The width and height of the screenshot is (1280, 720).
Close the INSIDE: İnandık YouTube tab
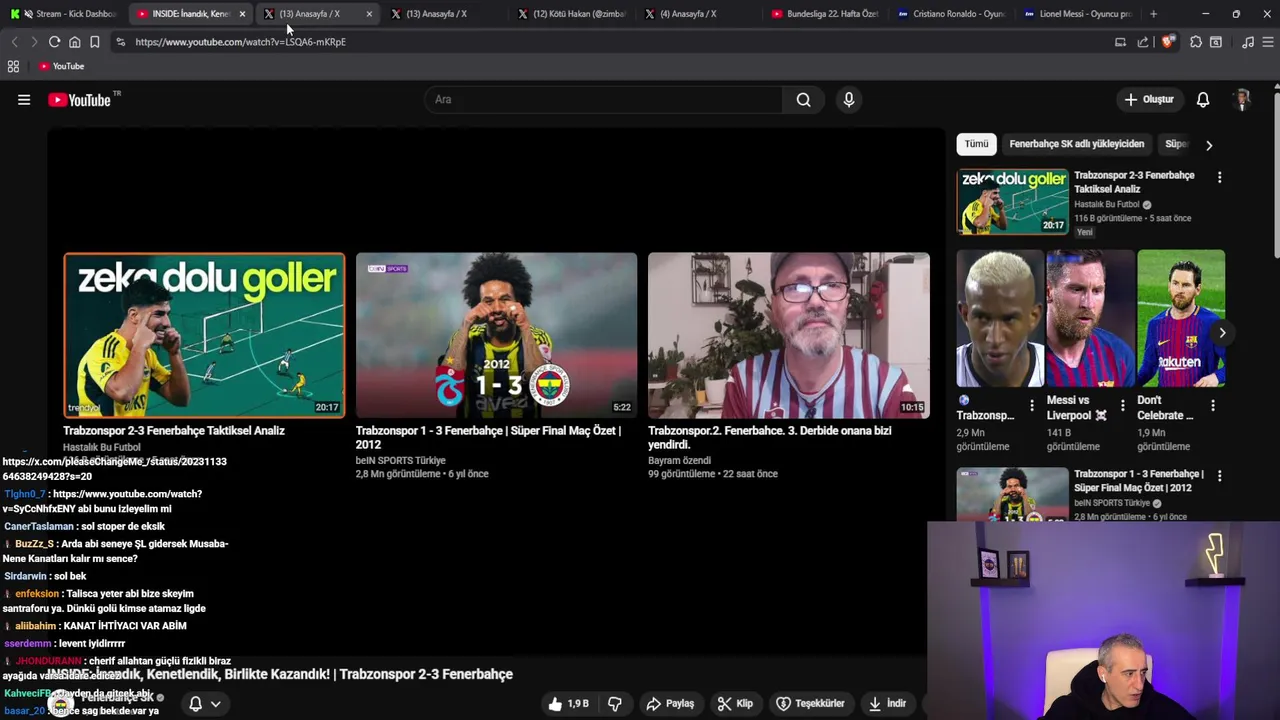pos(242,14)
